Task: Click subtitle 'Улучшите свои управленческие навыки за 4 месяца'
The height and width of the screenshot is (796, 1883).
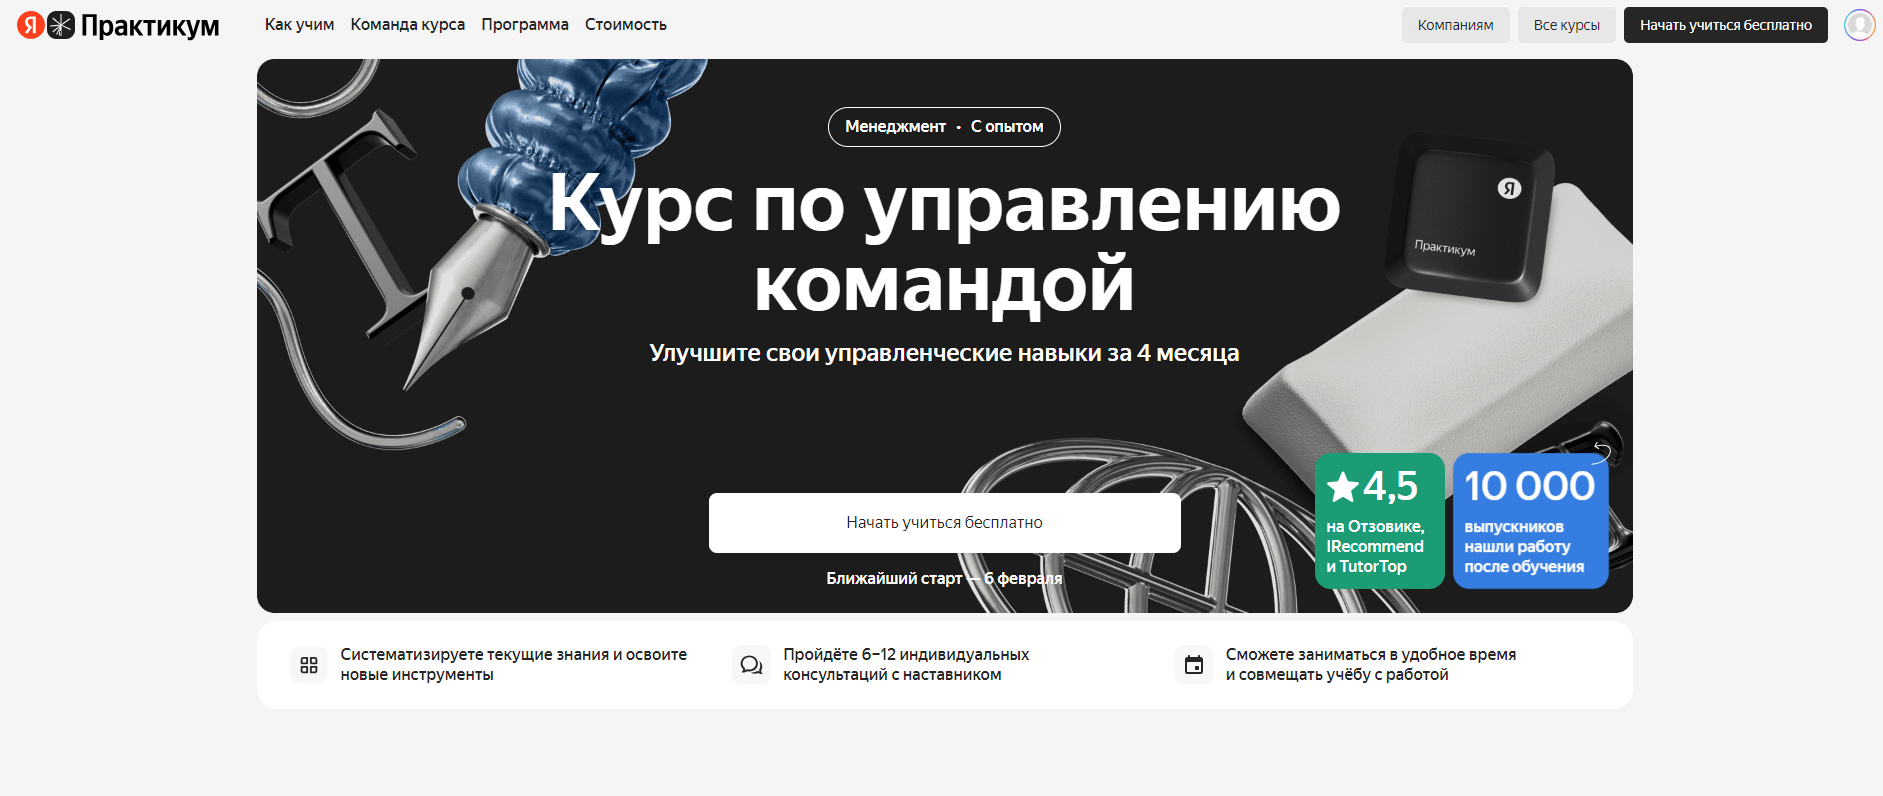Action: (944, 353)
